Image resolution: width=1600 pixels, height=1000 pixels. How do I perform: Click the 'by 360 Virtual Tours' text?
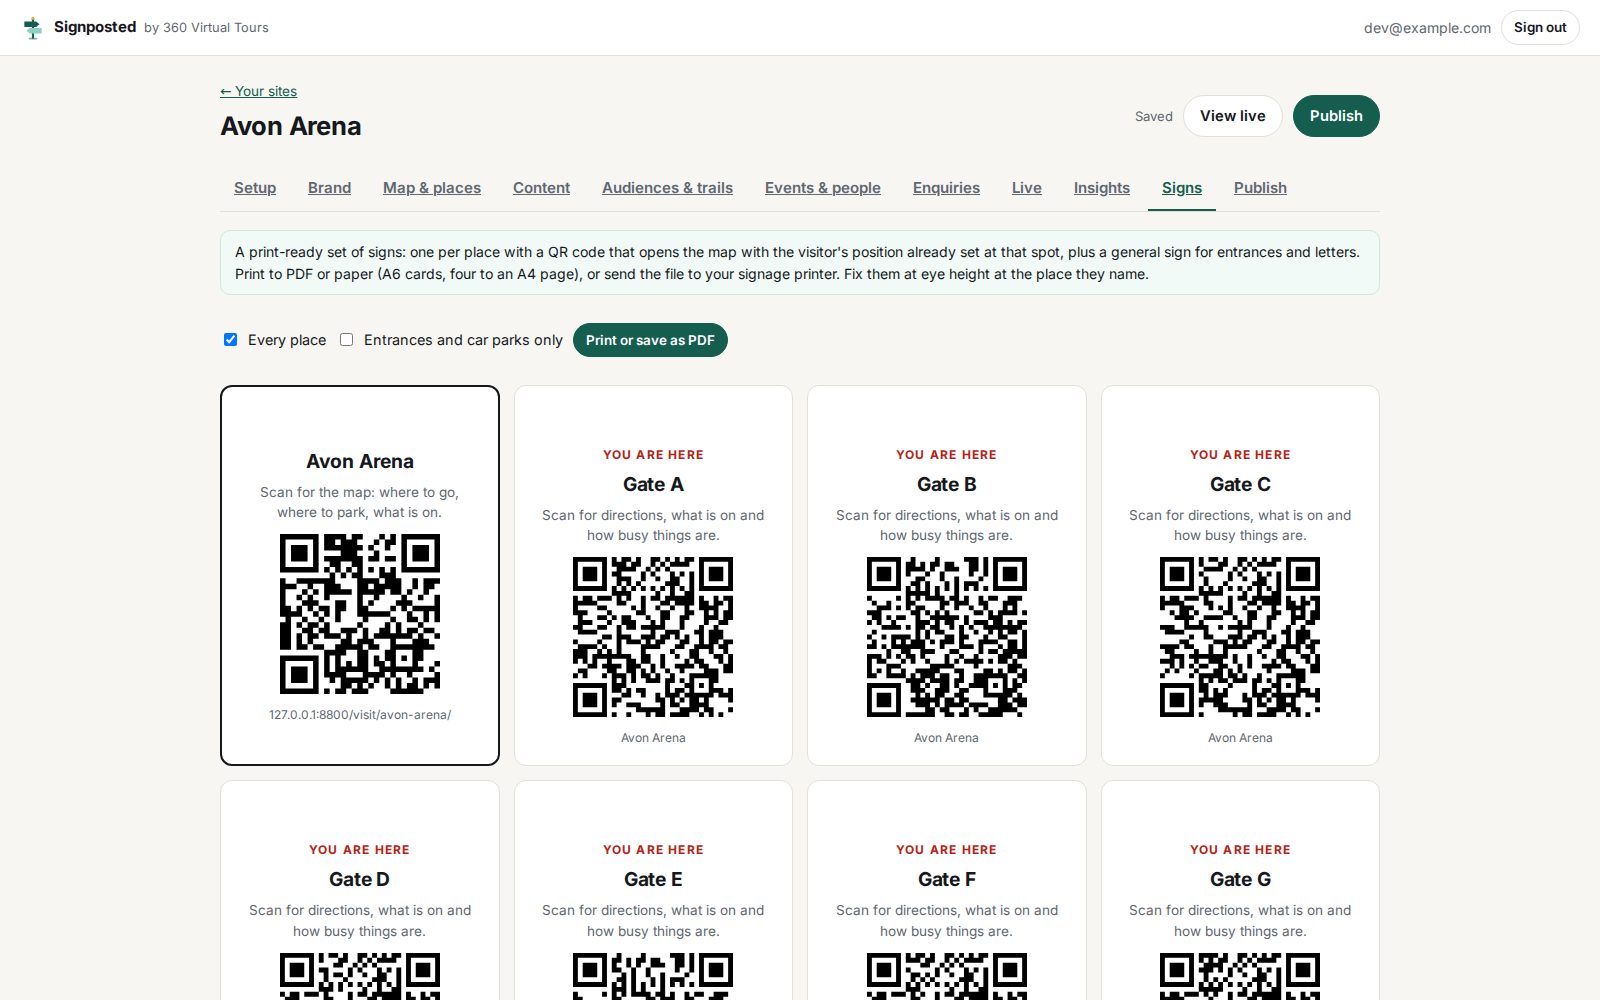[x=206, y=28]
